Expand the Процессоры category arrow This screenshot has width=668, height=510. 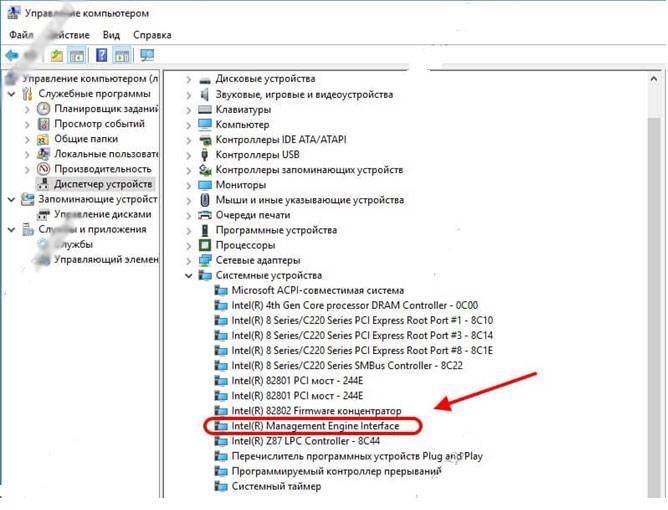[189, 246]
